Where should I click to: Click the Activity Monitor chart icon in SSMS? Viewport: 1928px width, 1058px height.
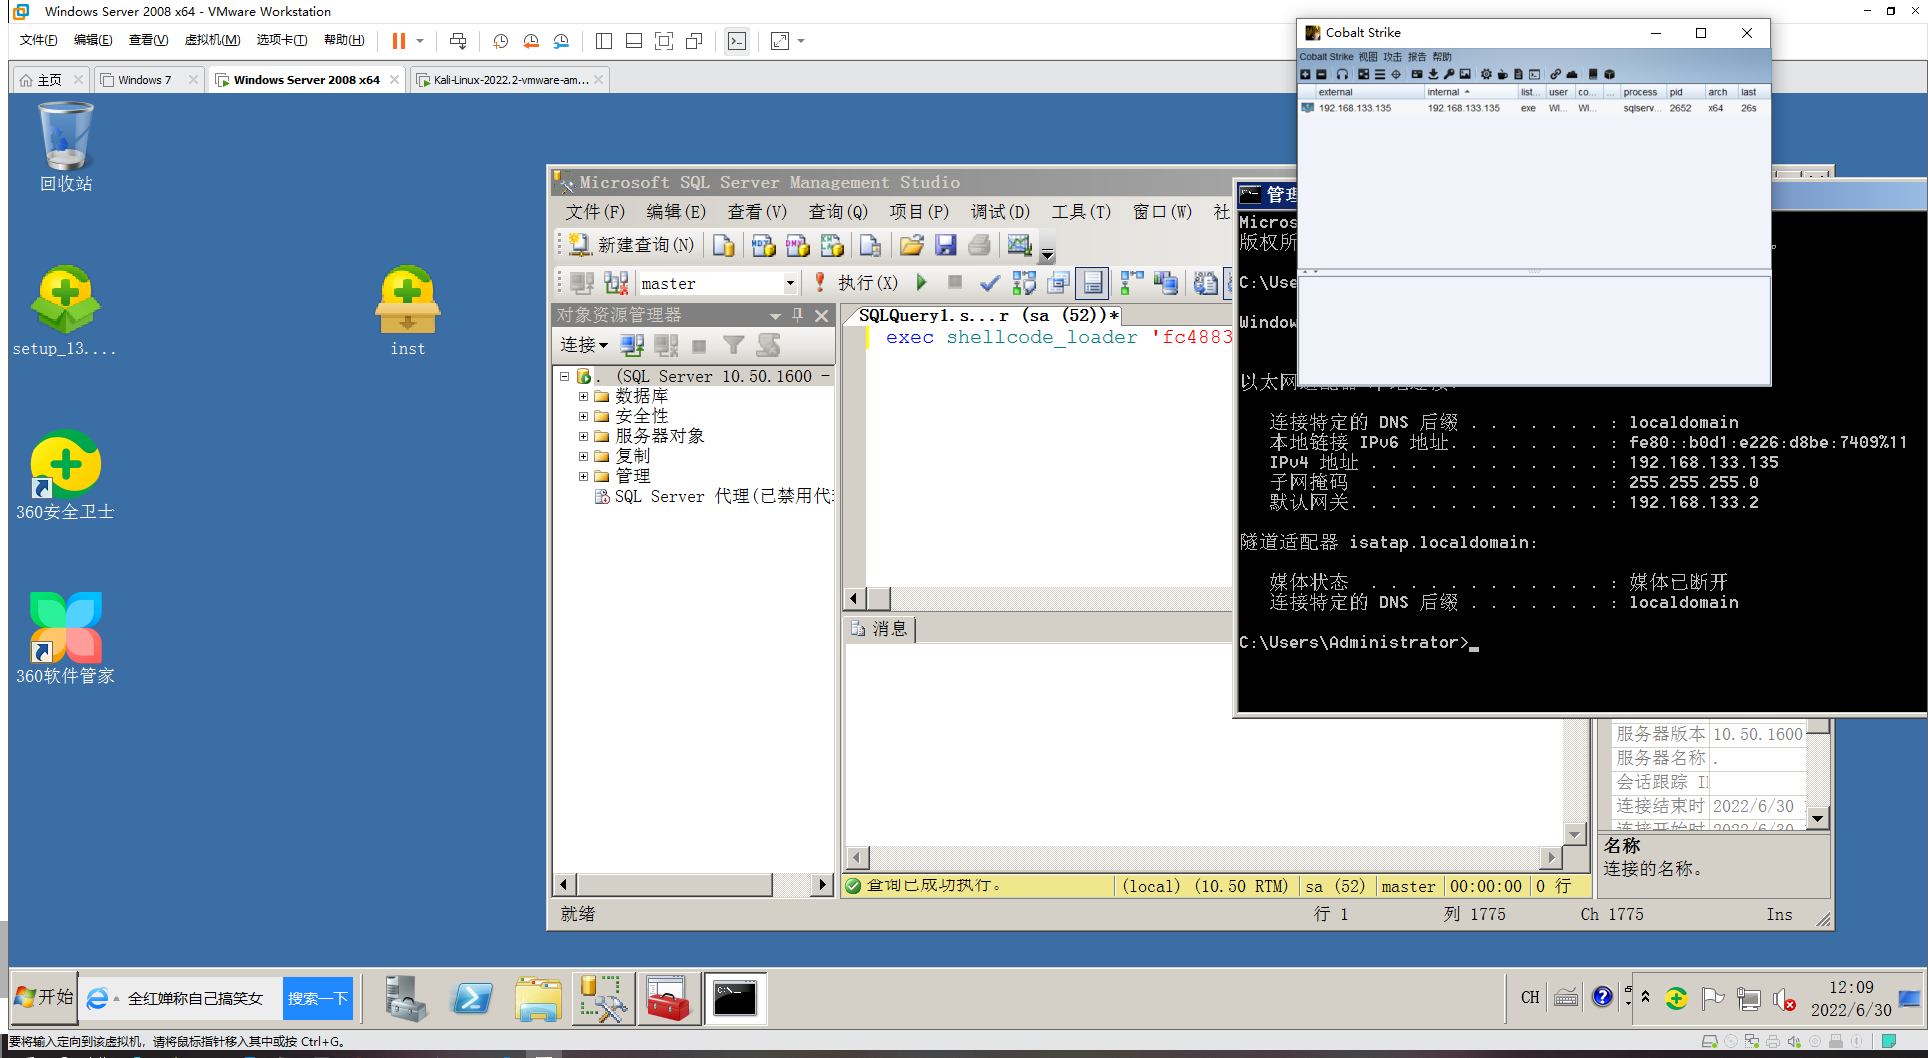point(1019,245)
